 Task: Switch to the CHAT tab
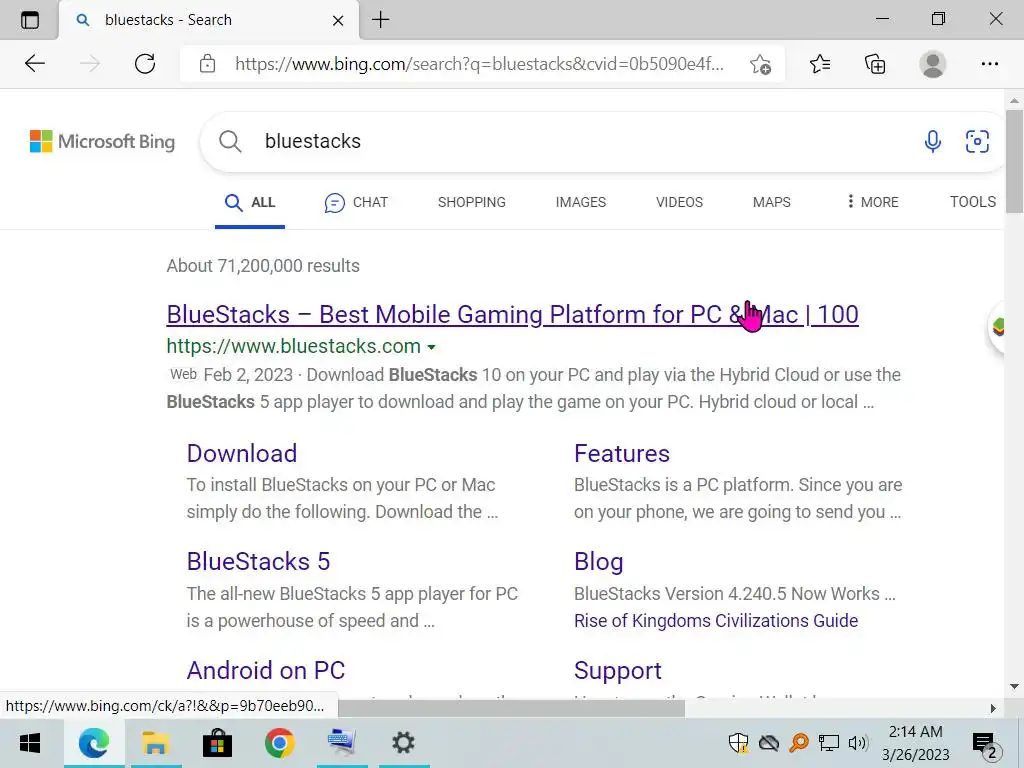pyautogui.click(x=356, y=202)
